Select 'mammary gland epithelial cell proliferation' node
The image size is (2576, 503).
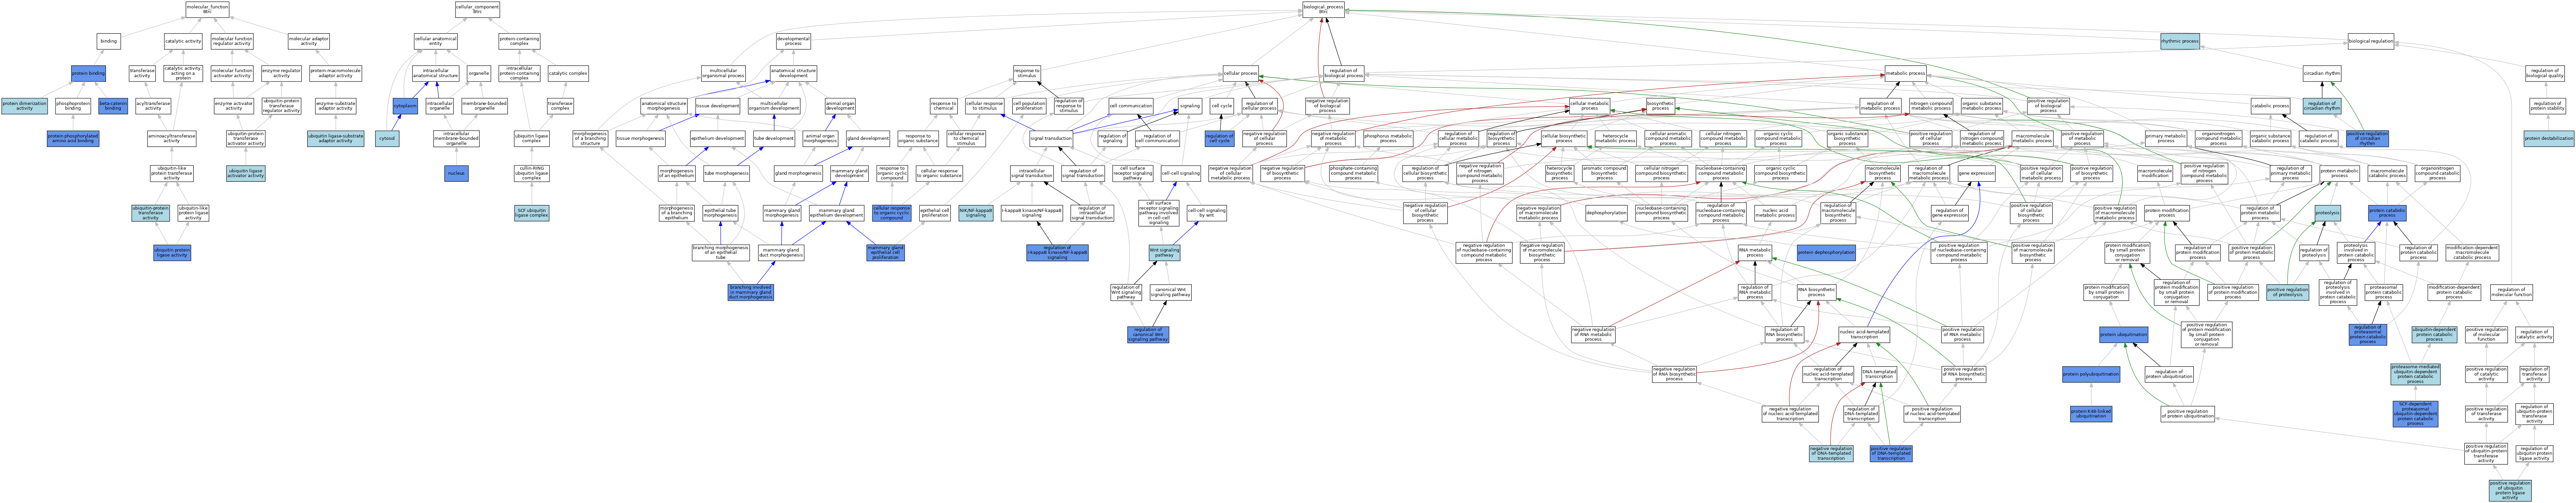pyautogui.click(x=885, y=253)
